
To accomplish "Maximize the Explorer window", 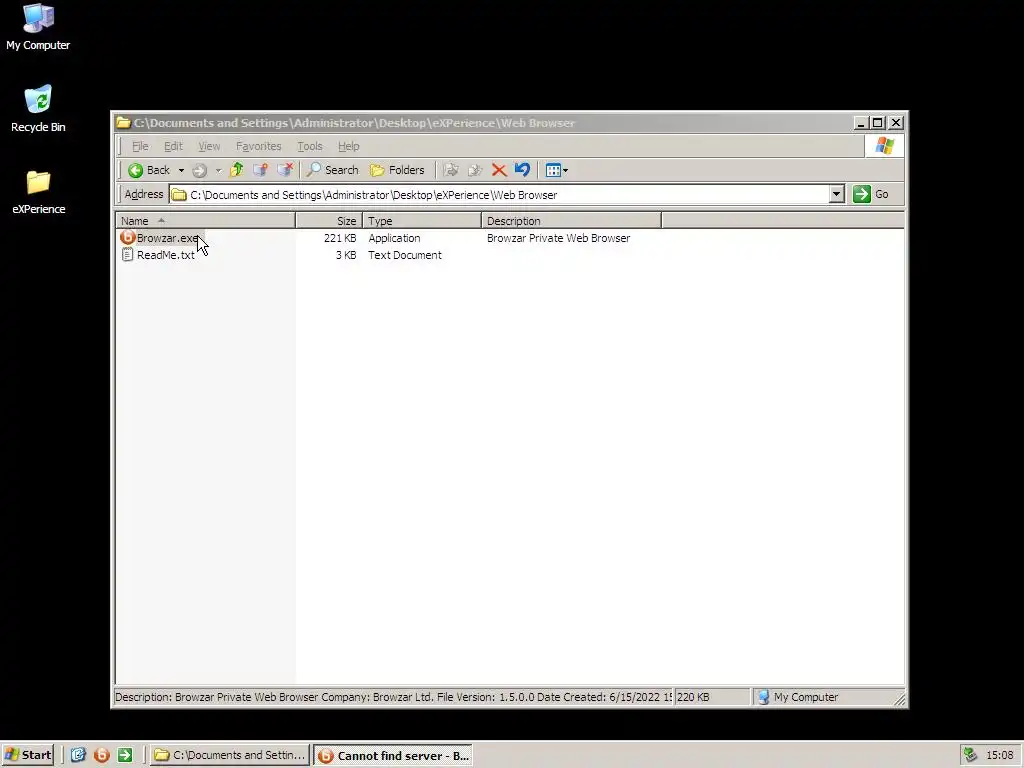I will [x=878, y=123].
